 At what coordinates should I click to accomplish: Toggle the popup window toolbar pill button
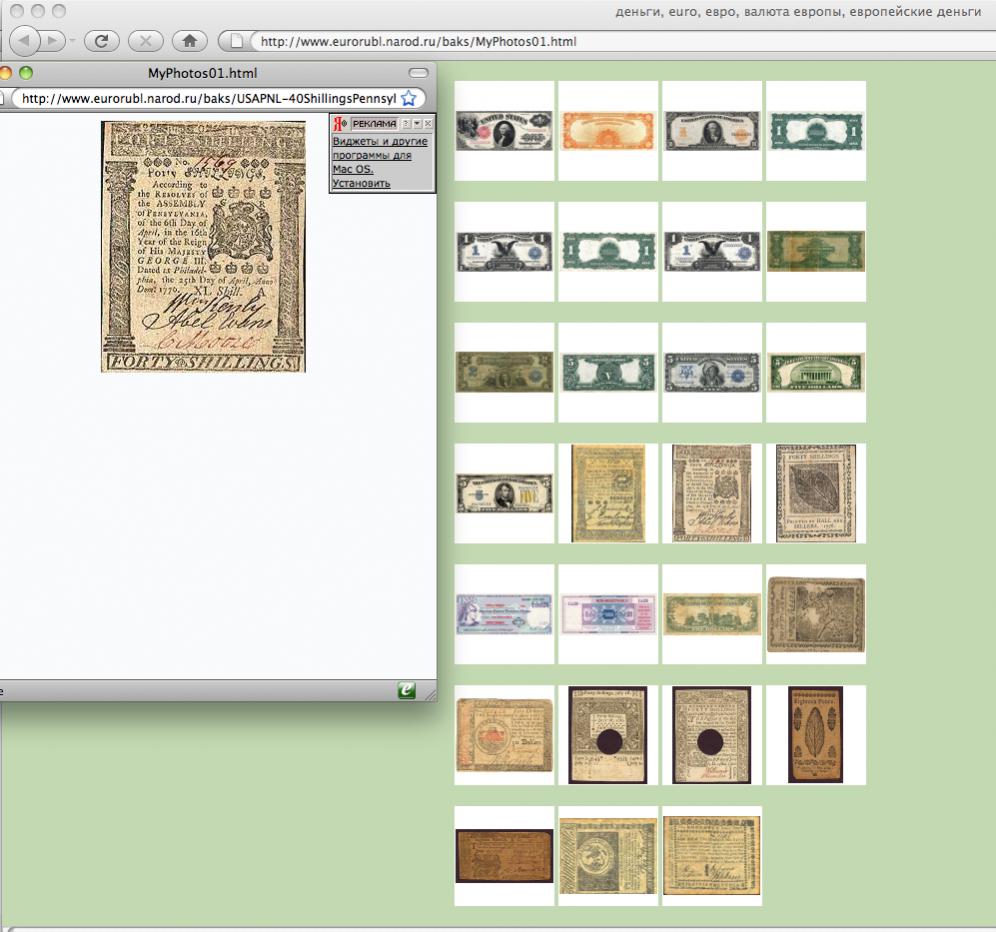point(418,73)
